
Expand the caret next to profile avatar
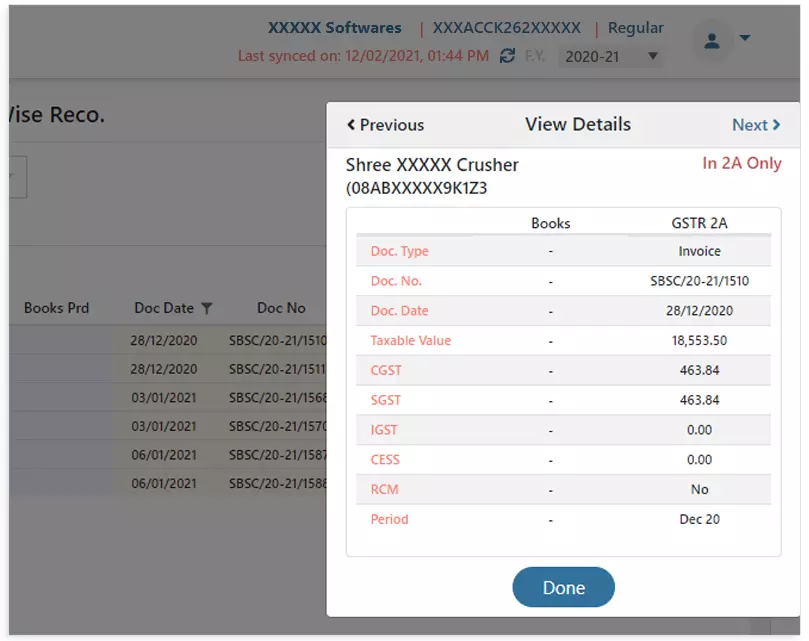click(744, 39)
